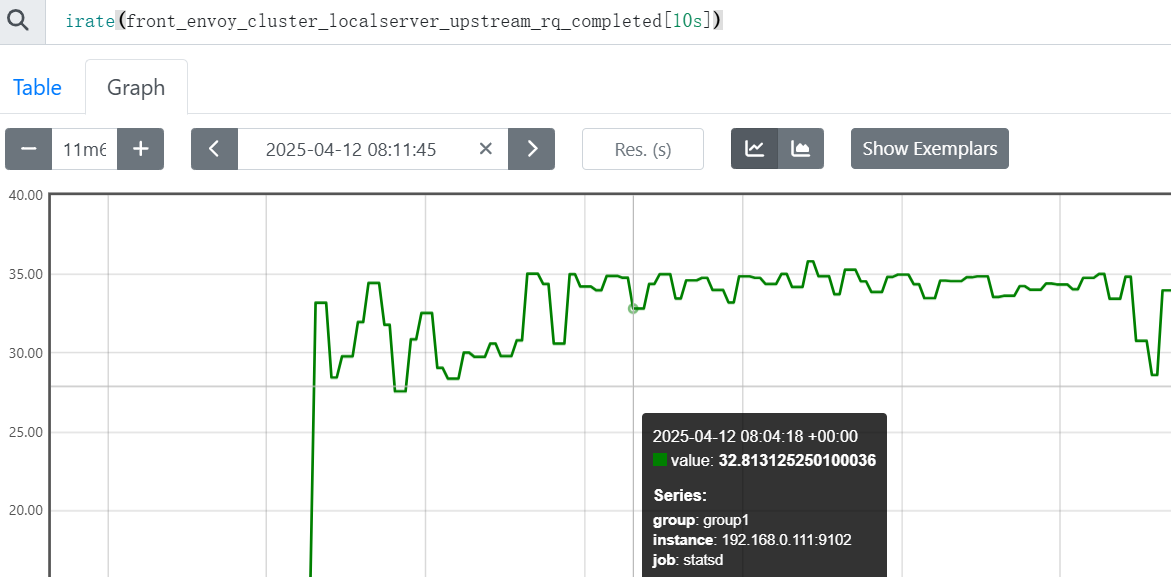Click the highlighted data point on the green line
This screenshot has height=577, width=1171.
pos(633,308)
